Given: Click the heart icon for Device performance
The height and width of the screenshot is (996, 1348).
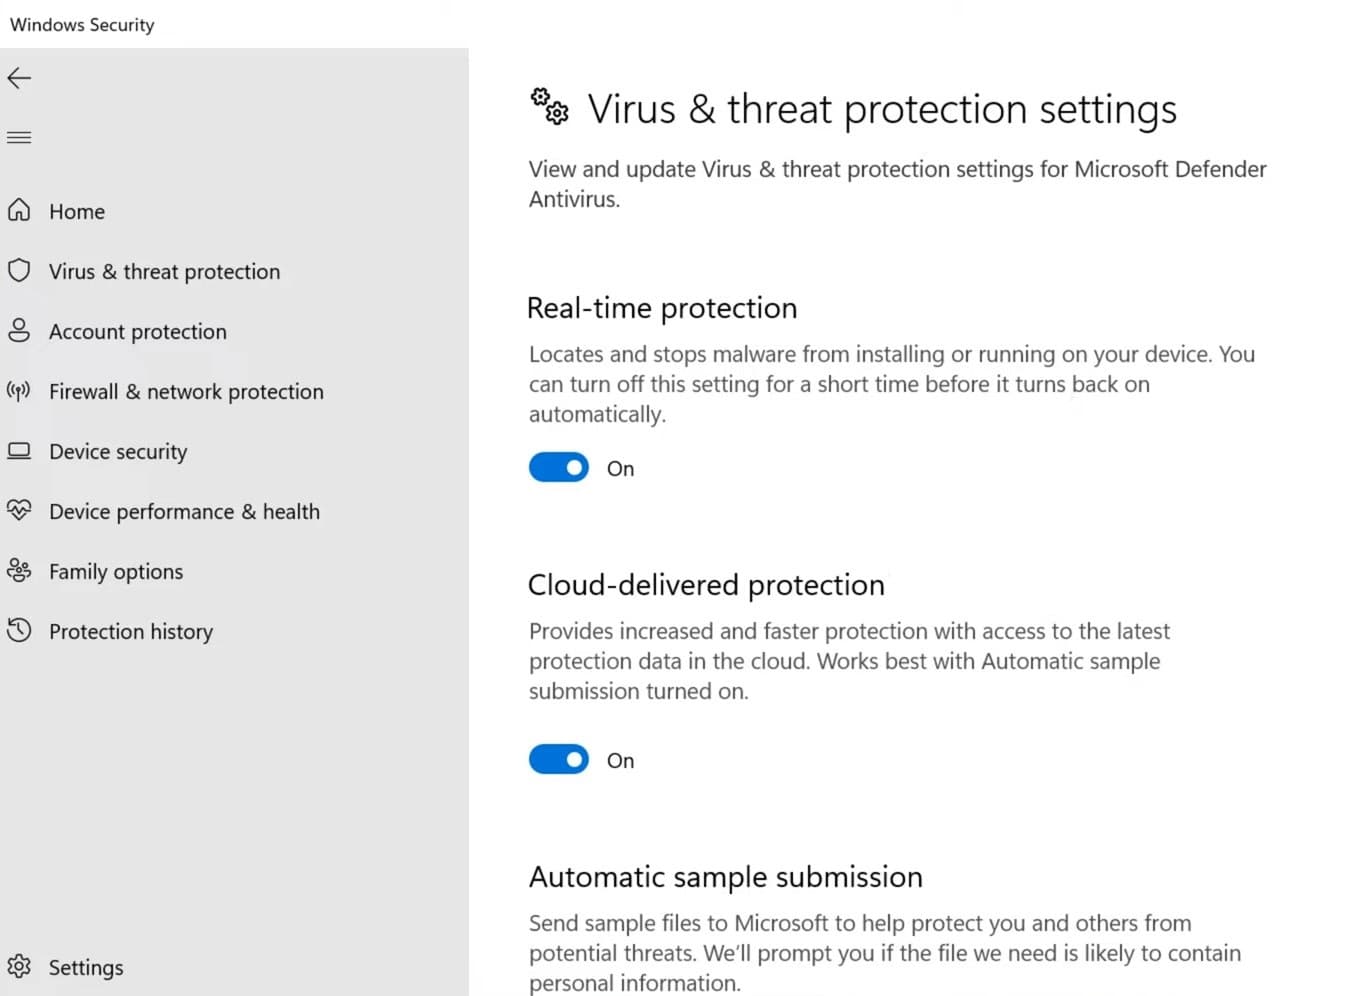Looking at the screenshot, I should [x=19, y=511].
